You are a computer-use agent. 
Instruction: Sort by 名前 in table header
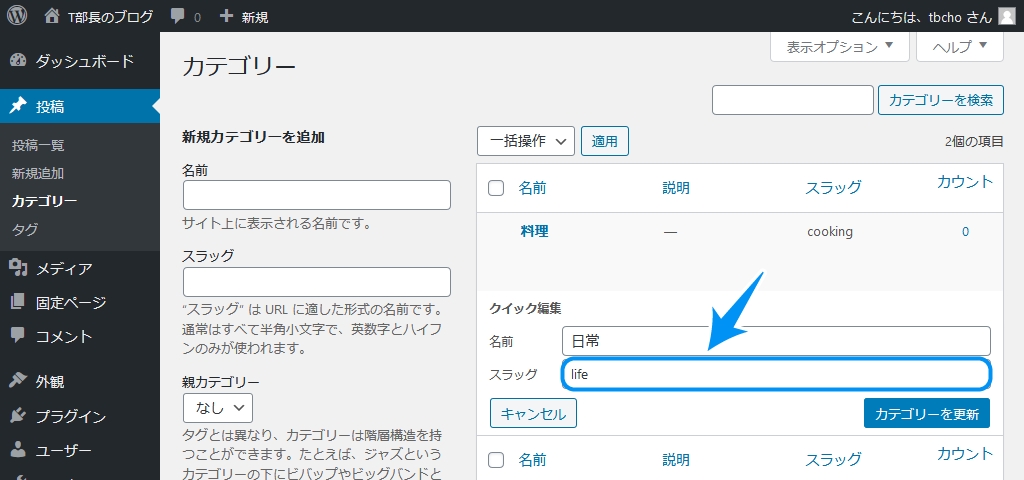tap(532, 188)
